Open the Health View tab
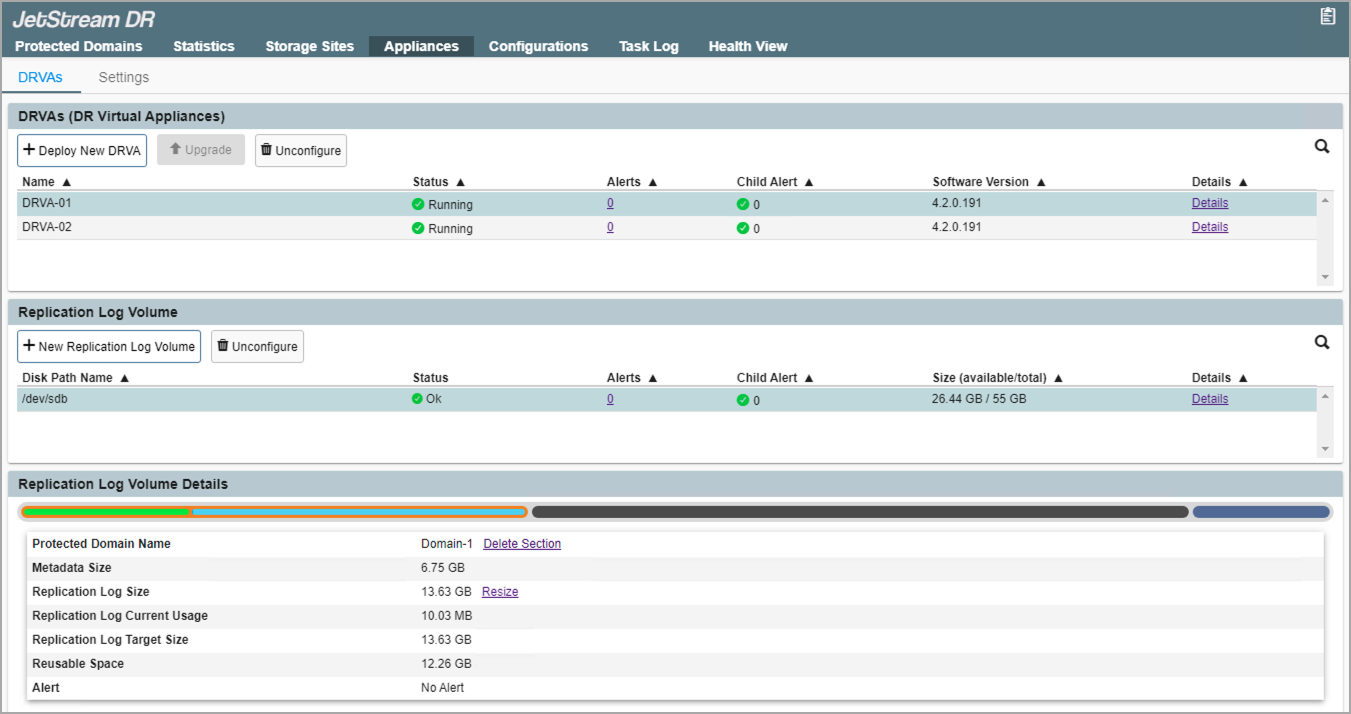1351x714 pixels. point(747,46)
